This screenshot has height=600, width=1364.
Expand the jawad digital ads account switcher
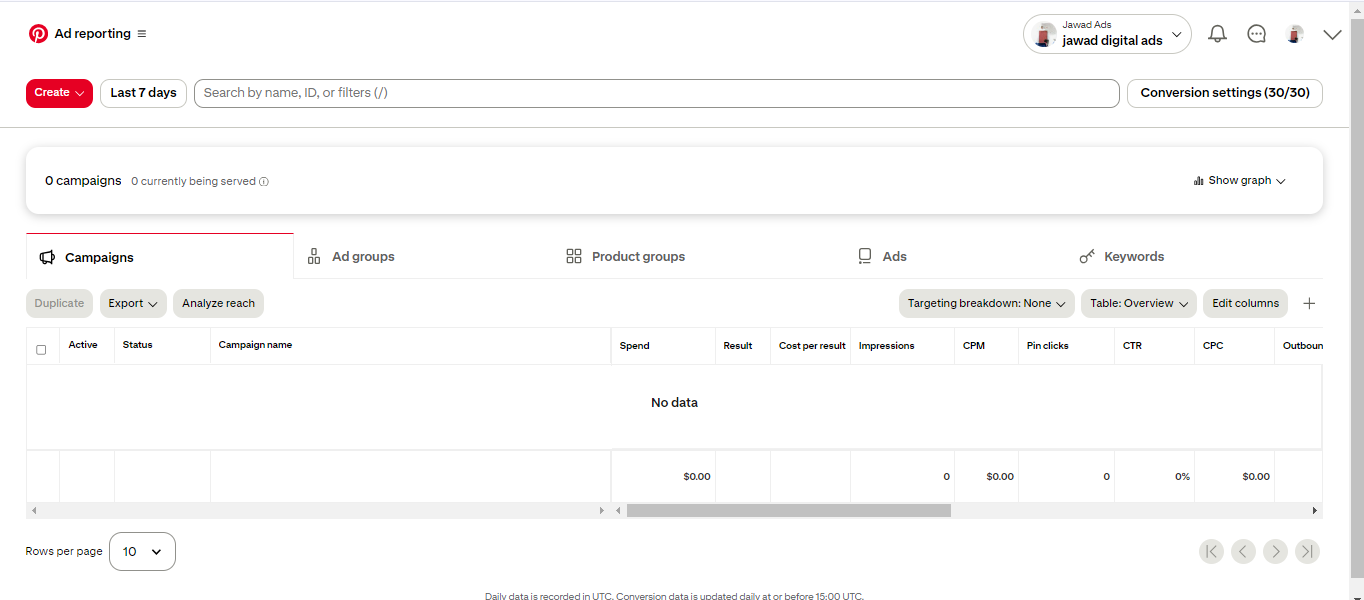pyautogui.click(x=1107, y=34)
